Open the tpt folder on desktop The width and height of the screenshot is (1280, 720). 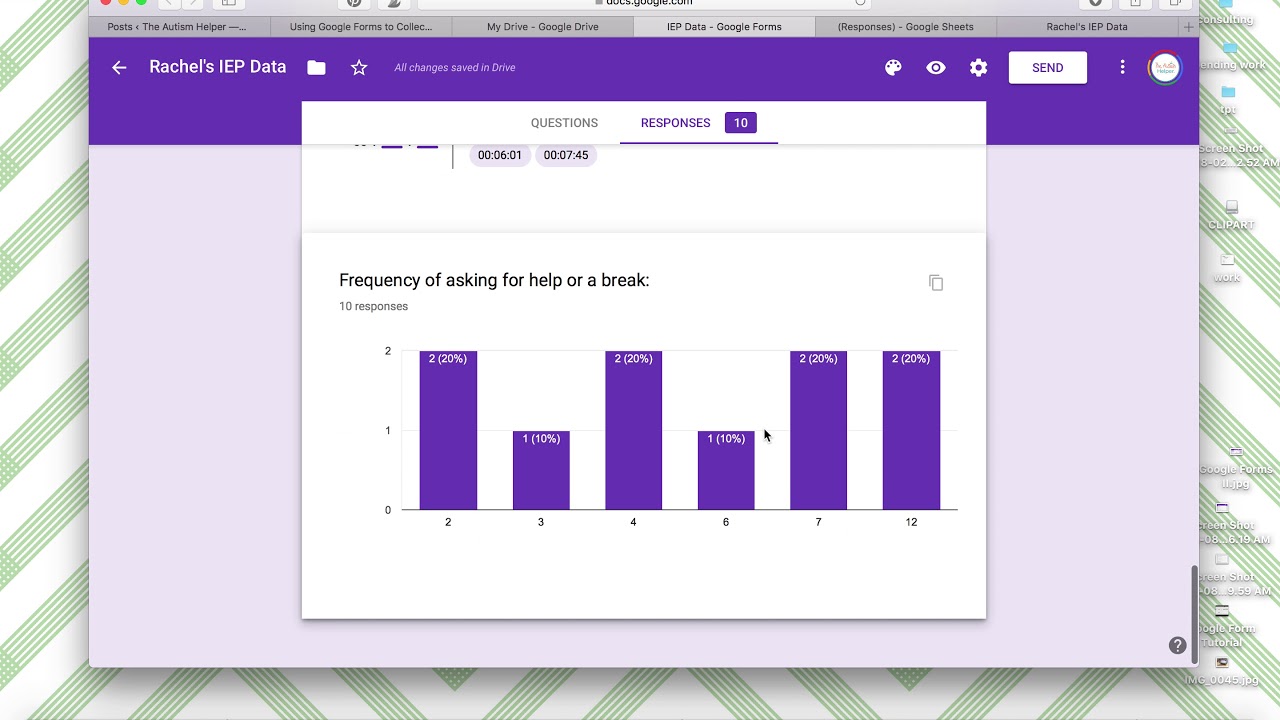(x=1228, y=100)
